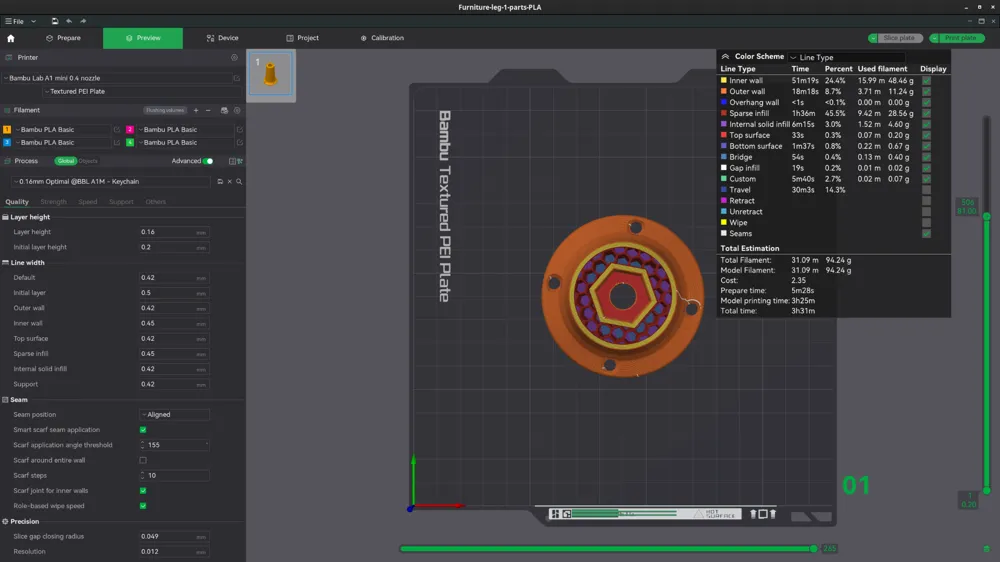Open filament 3 Bambu PLA Basic dropdown

(63, 142)
